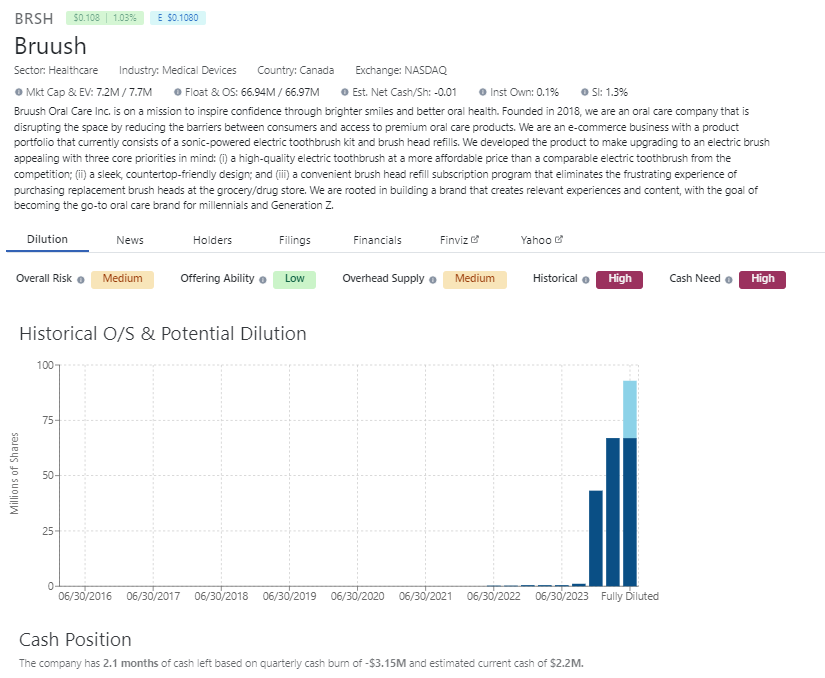Screen dimensions: 825x678
Task: Open the Holders tab
Action: point(212,240)
